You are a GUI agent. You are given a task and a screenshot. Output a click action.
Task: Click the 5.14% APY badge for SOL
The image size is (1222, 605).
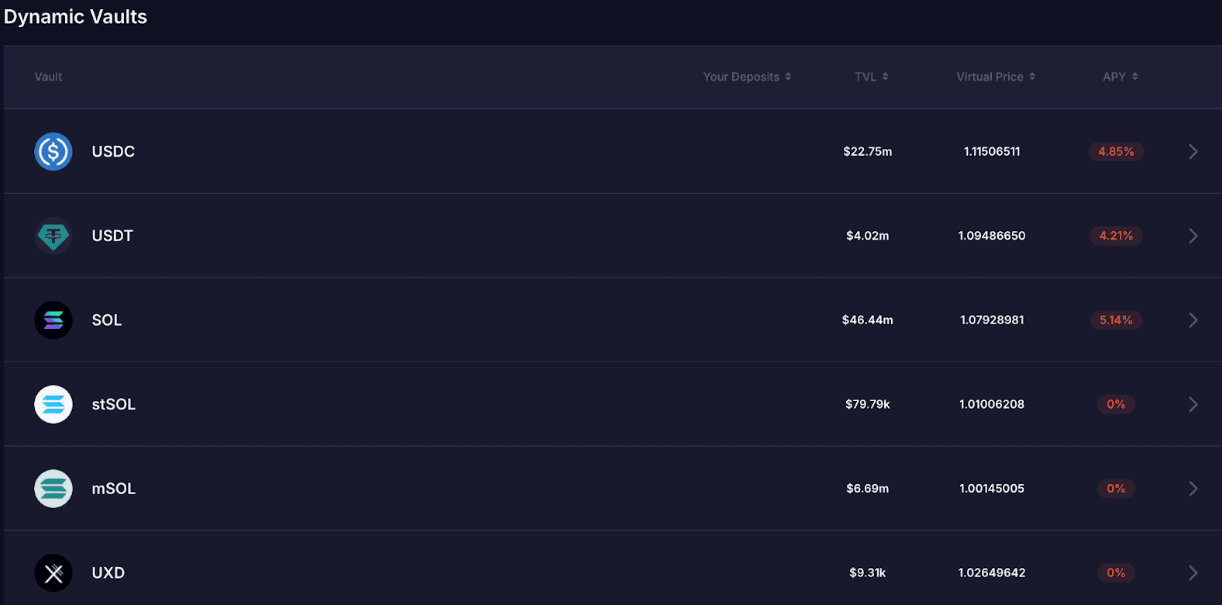(x=1116, y=320)
